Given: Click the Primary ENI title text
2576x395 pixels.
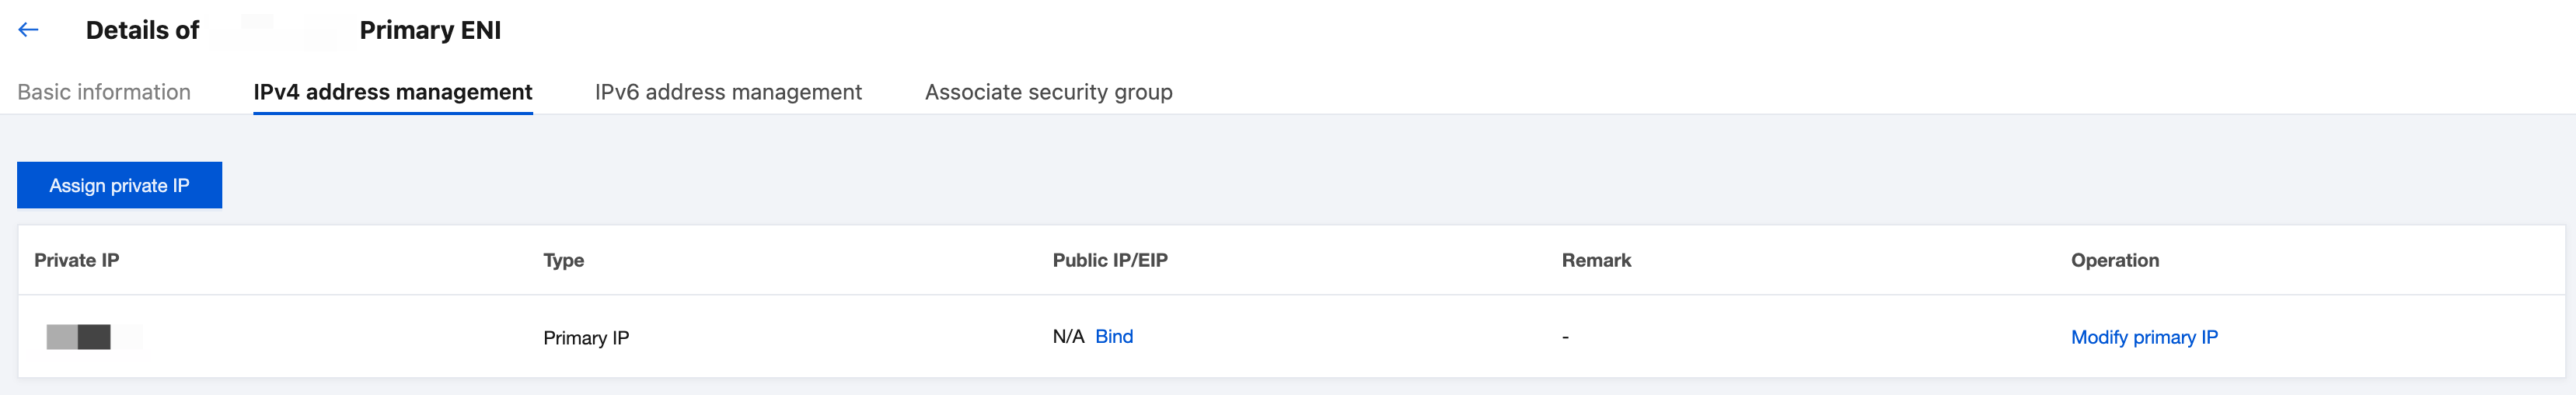Looking at the screenshot, I should click(x=430, y=30).
